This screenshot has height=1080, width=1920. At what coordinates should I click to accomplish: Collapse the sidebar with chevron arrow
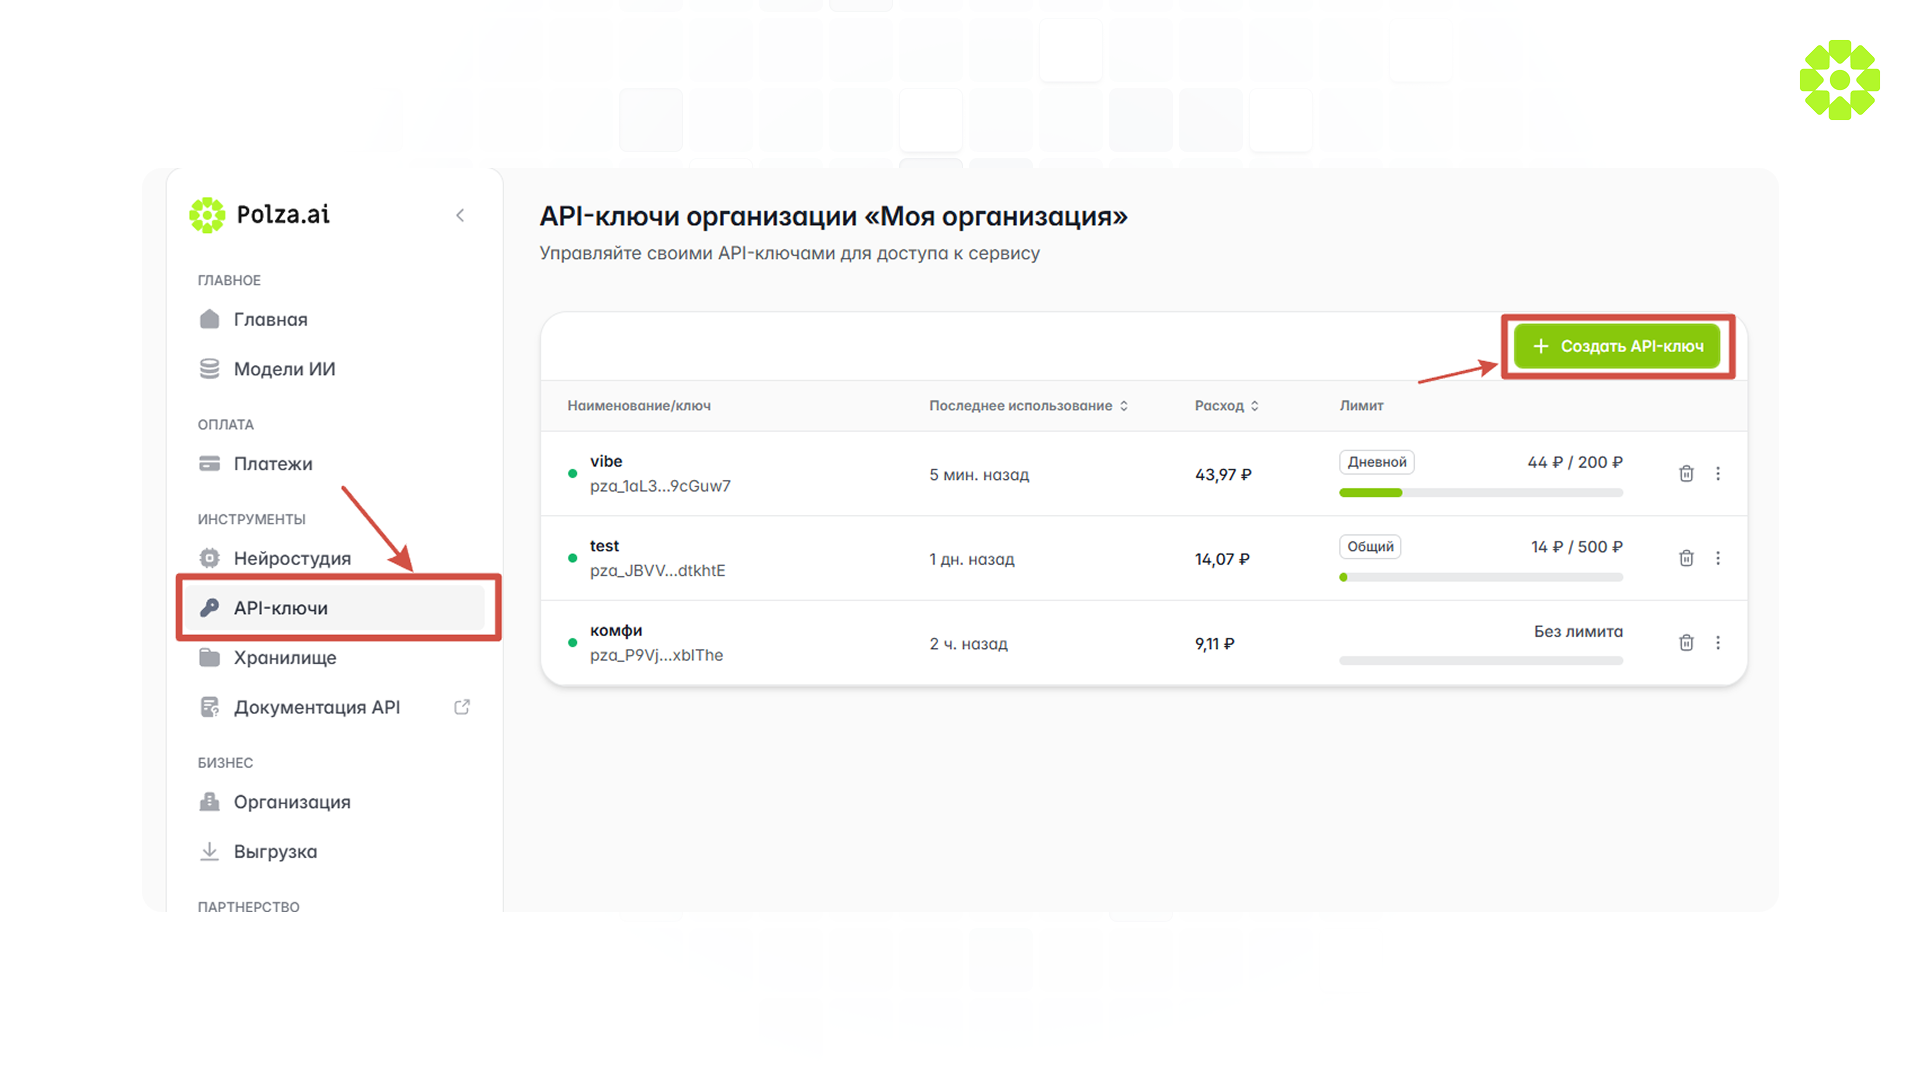(x=460, y=215)
